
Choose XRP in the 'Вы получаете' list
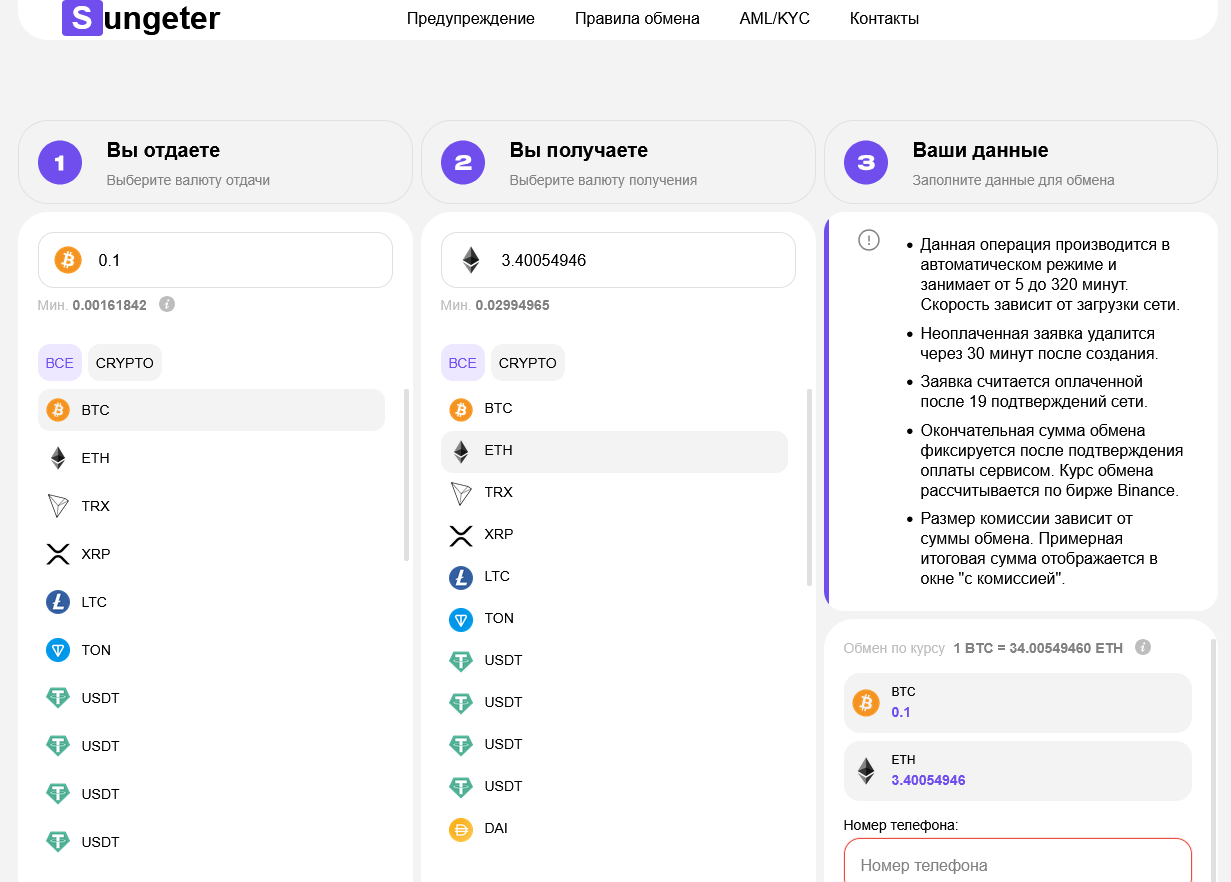[498, 534]
